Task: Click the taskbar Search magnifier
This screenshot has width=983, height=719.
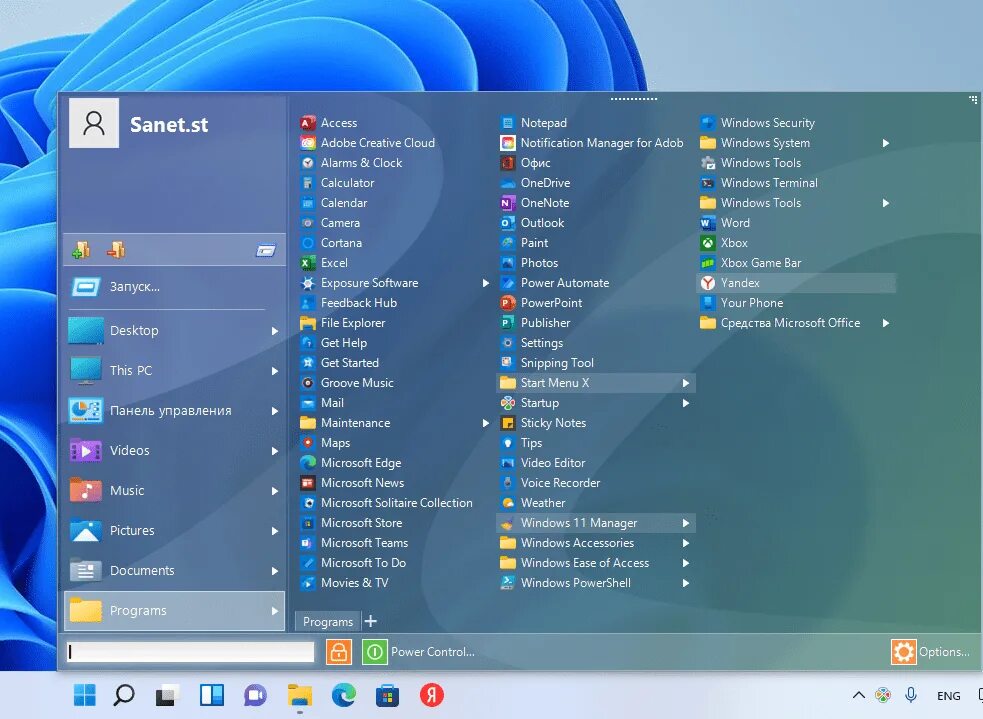Action: tap(124, 695)
